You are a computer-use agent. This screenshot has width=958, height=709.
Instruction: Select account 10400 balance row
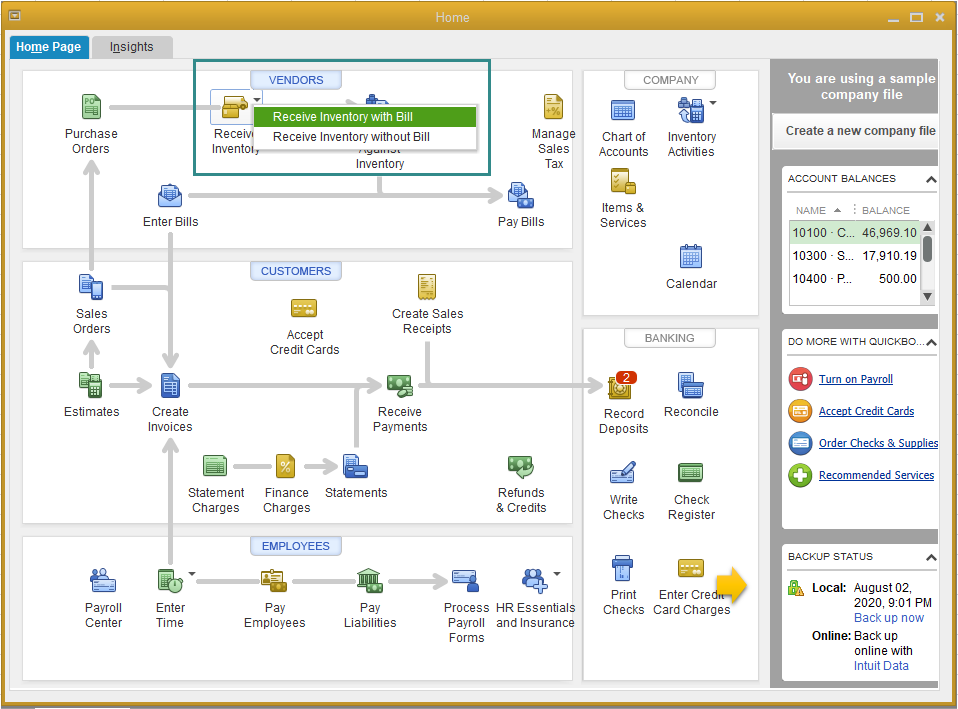pyautogui.click(x=855, y=279)
